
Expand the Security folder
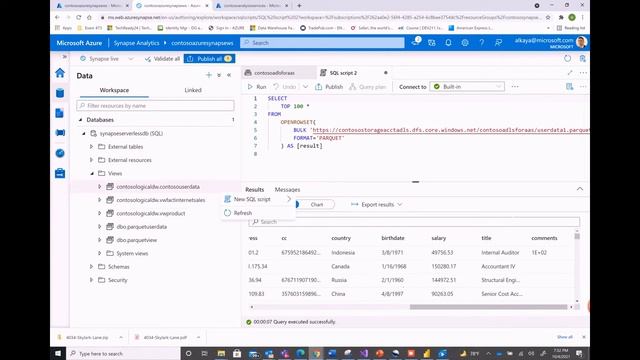click(x=91, y=280)
